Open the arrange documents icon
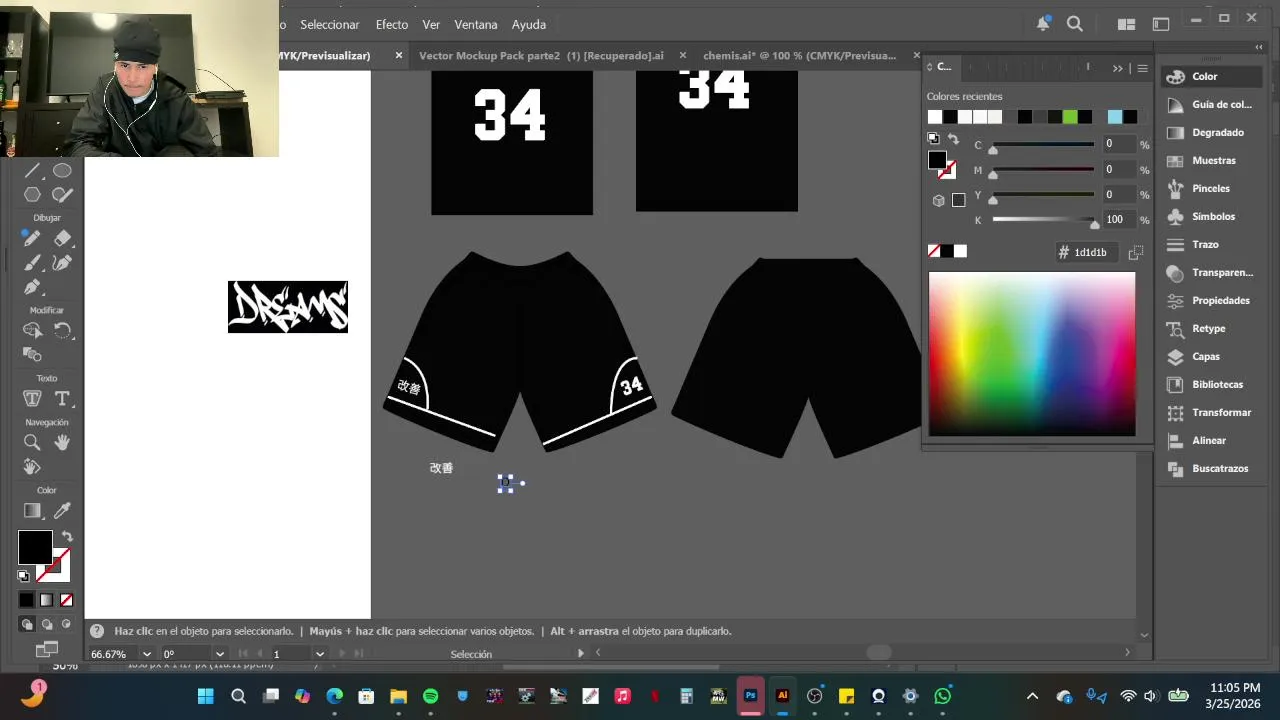The image size is (1280, 720). point(1126,24)
